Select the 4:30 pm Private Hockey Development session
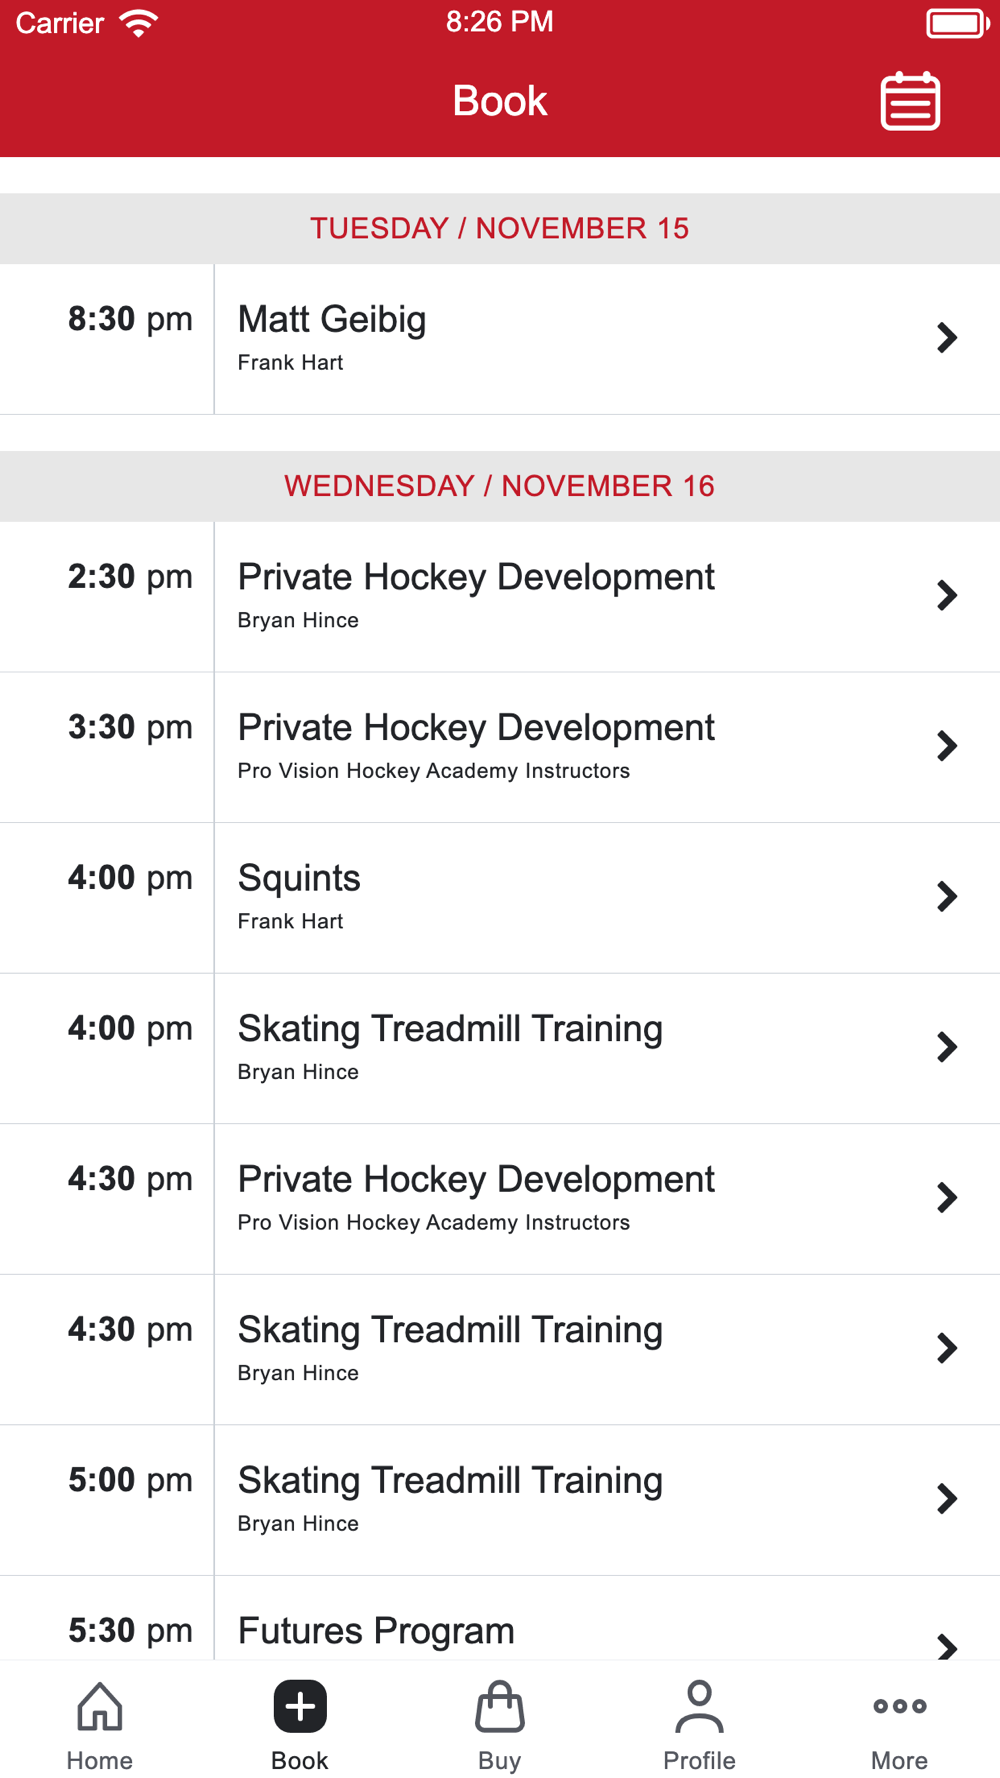 [x=500, y=1199]
